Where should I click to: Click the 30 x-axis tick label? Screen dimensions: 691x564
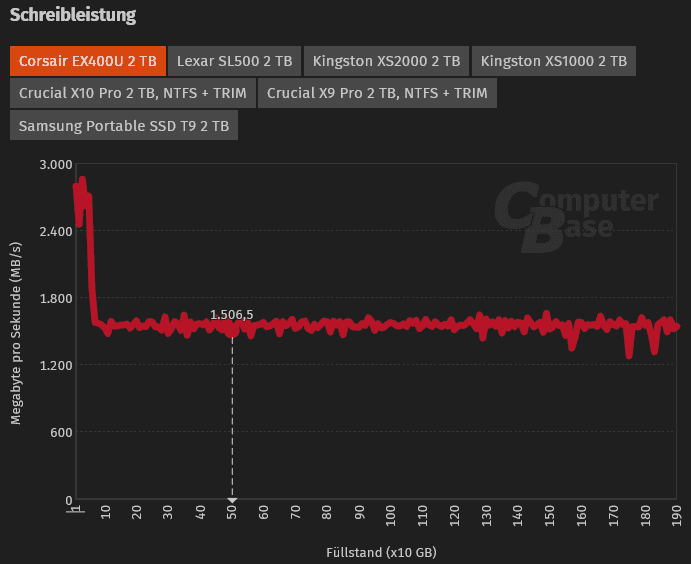[x=168, y=512]
